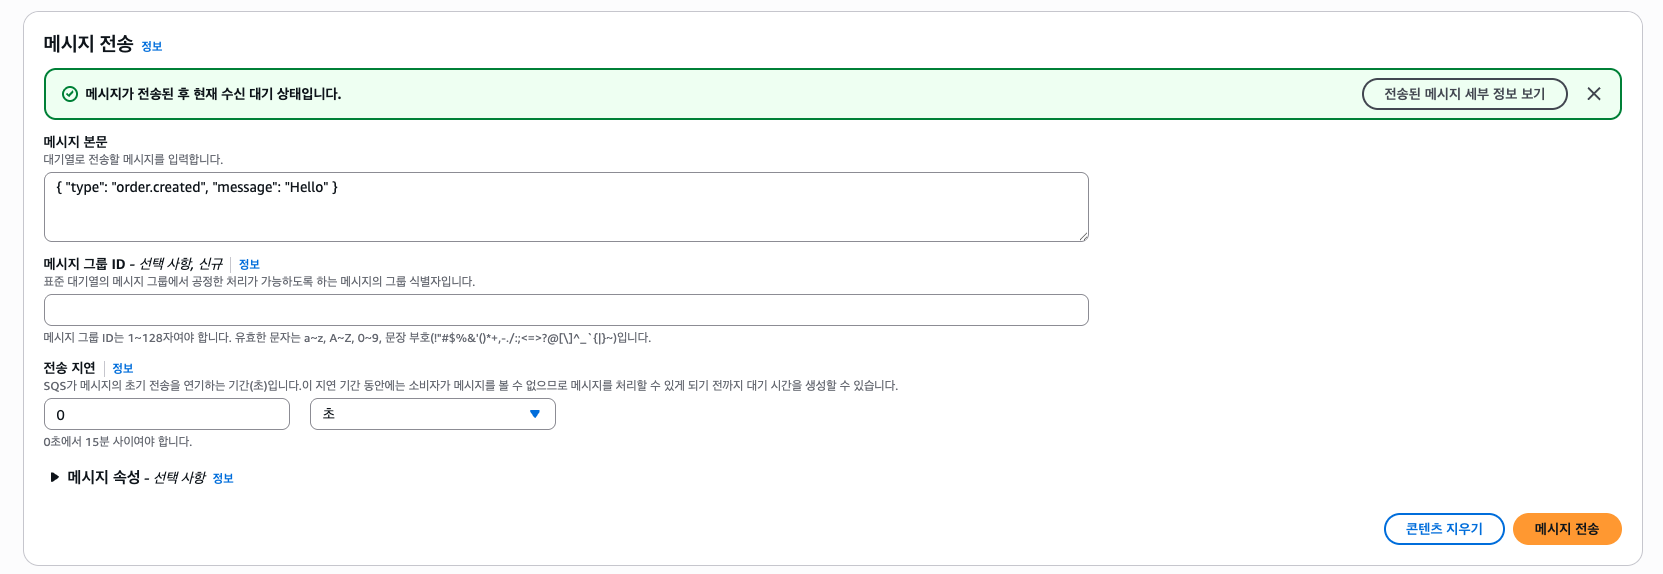Select the delay value field showing 0

167,414
